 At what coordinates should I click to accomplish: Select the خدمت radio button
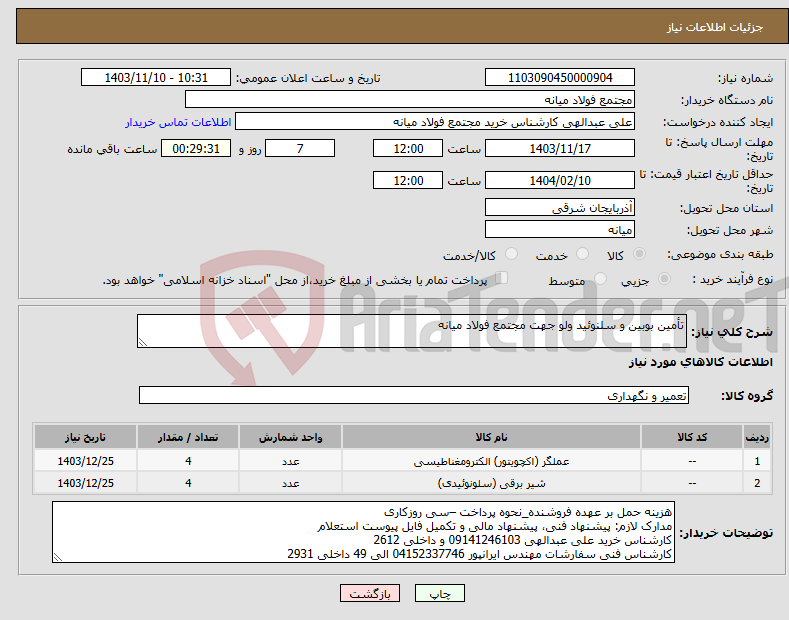point(582,254)
